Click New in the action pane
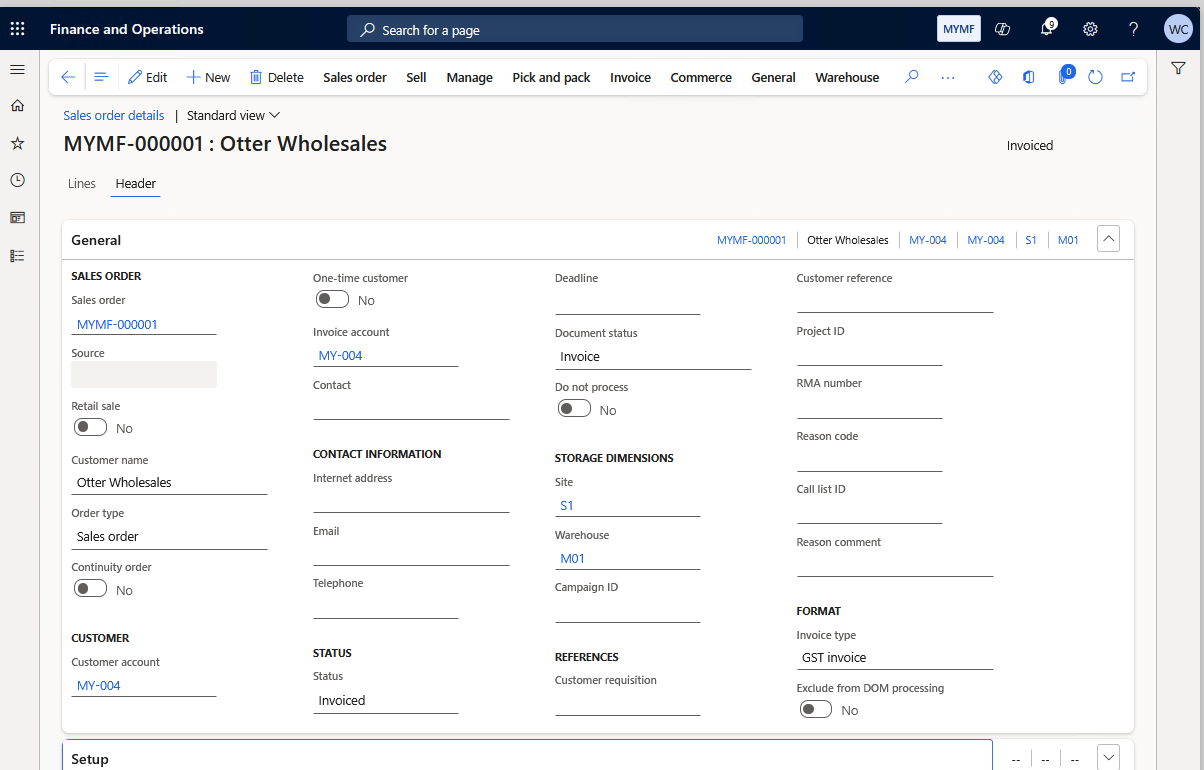Screen dimensions: 1204x770 tap(208, 77)
